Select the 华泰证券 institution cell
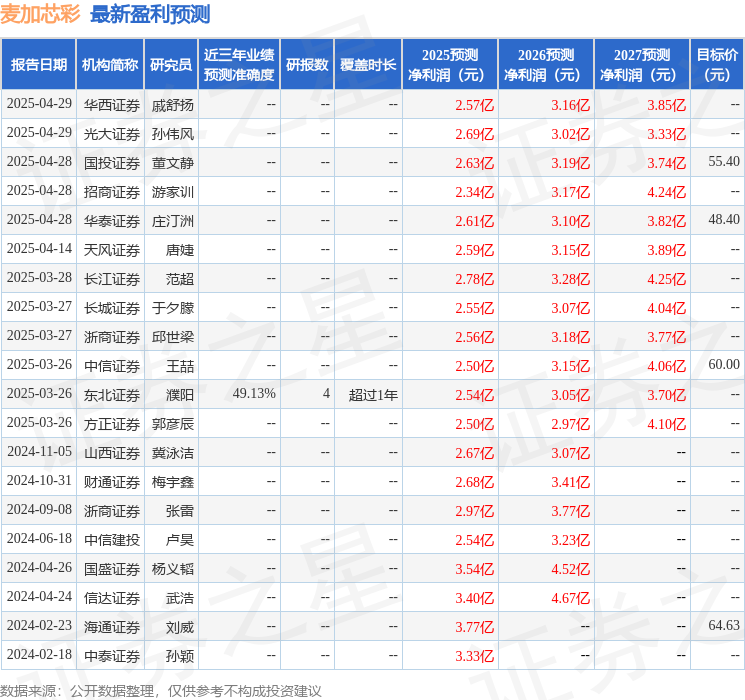Image resolution: width=745 pixels, height=700 pixels. [112, 221]
